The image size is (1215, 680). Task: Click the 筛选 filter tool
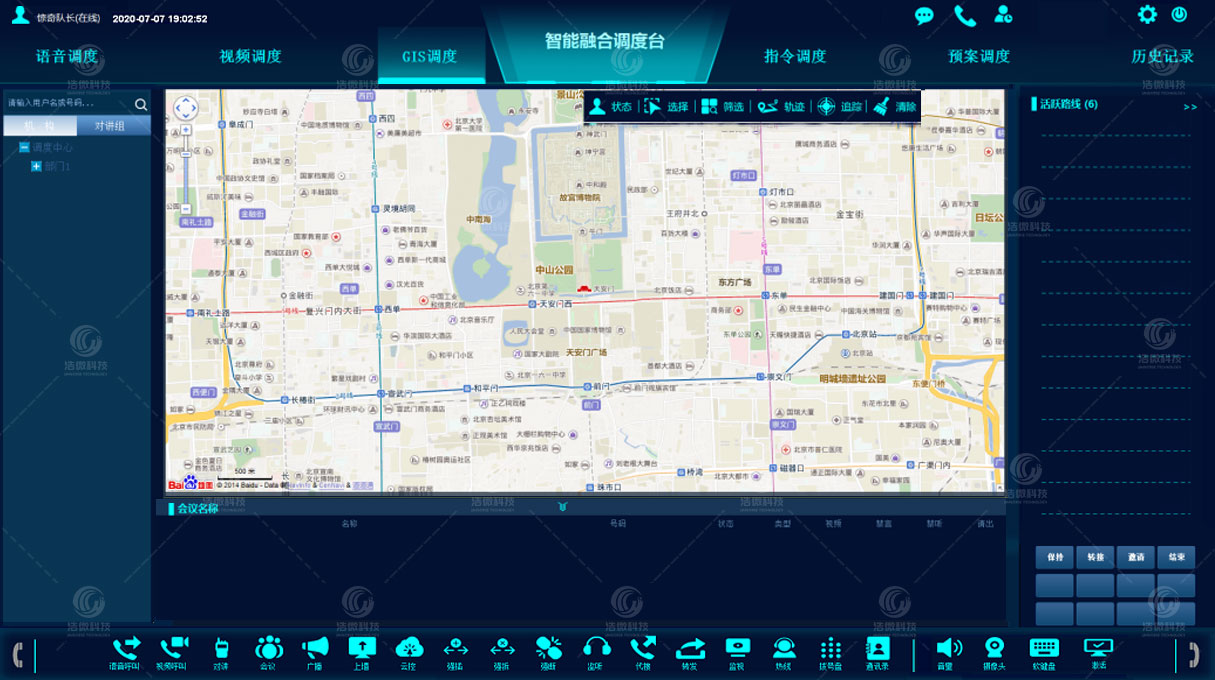point(722,106)
